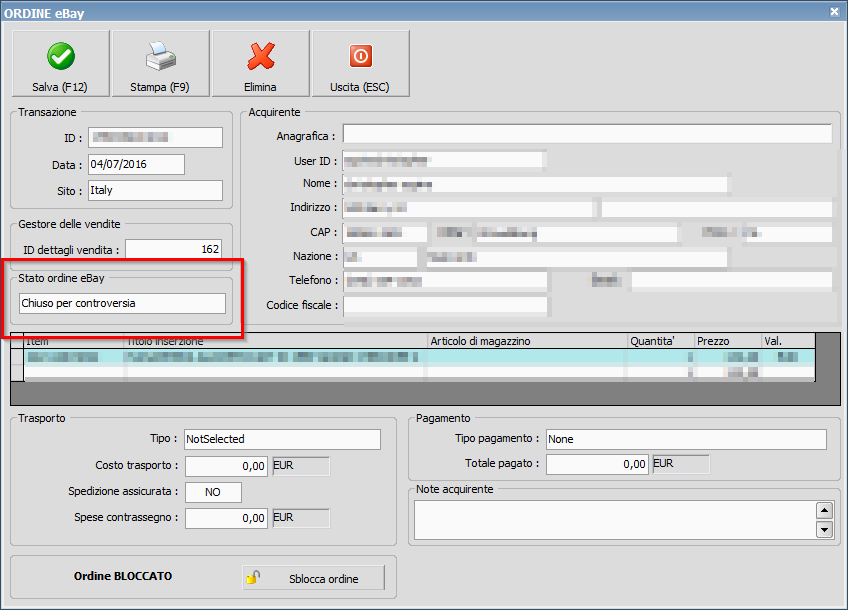Click the Telefono field
Screen dimensions: 848x610
pyautogui.click(x=445, y=281)
